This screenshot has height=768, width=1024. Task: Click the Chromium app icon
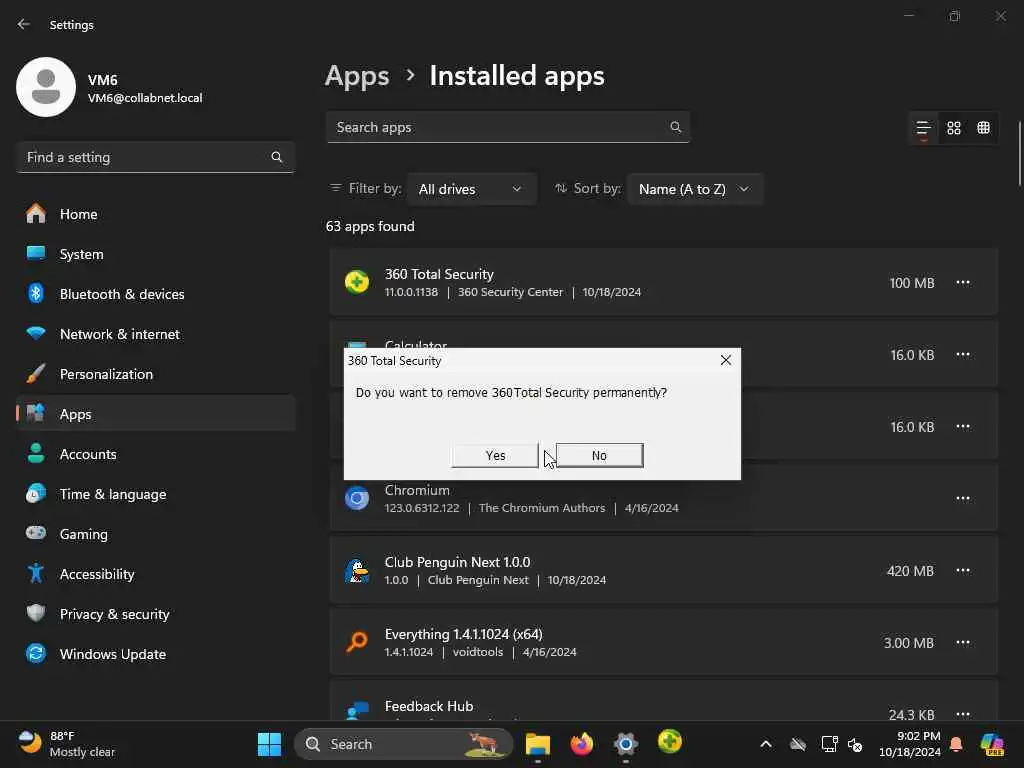(x=357, y=498)
